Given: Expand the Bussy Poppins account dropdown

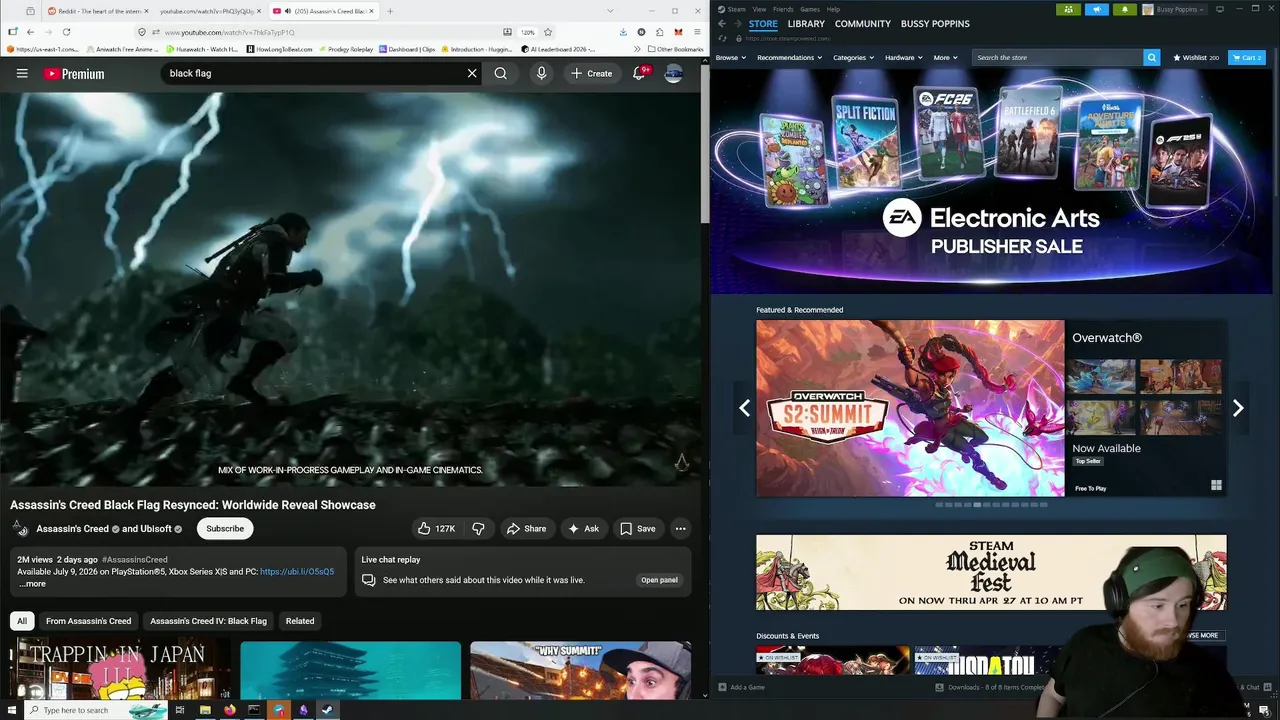Looking at the screenshot, I should tap(1175, 9).
